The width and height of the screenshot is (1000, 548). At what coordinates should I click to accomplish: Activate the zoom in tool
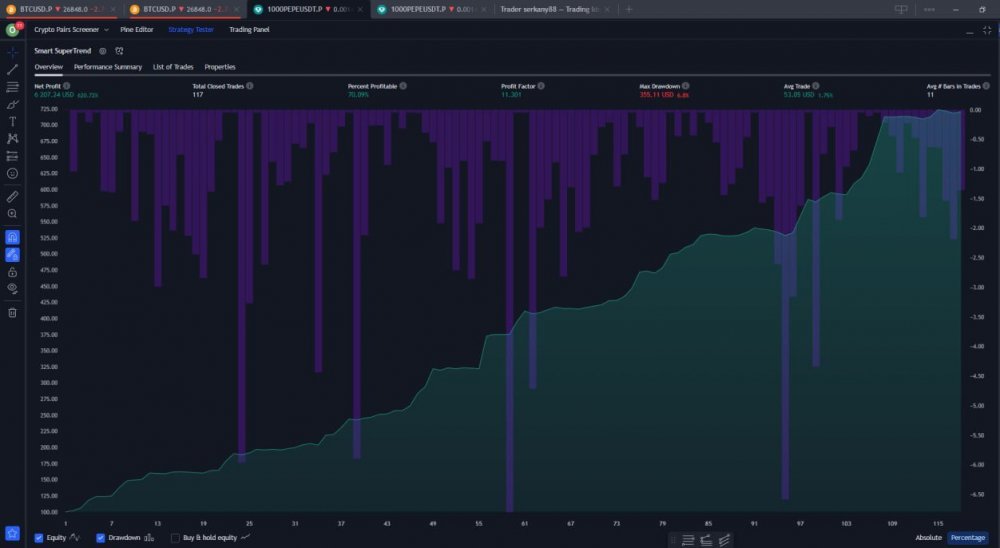12,214
